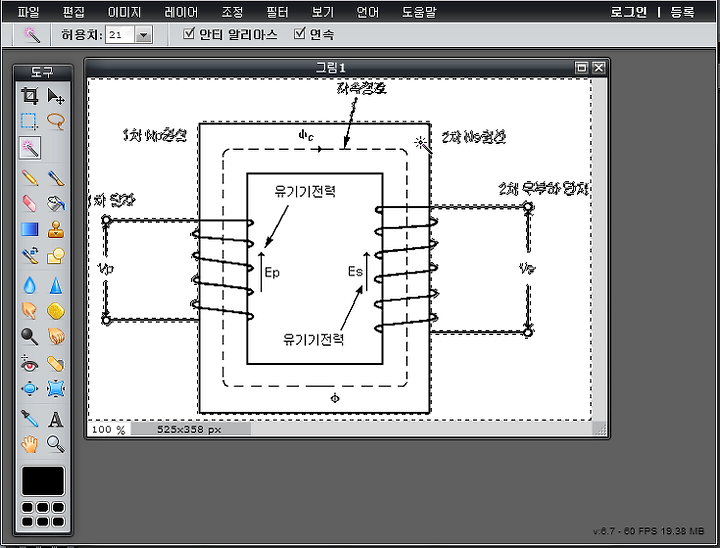
Task: Open the 언어 menu
Action: coord(367,12)
